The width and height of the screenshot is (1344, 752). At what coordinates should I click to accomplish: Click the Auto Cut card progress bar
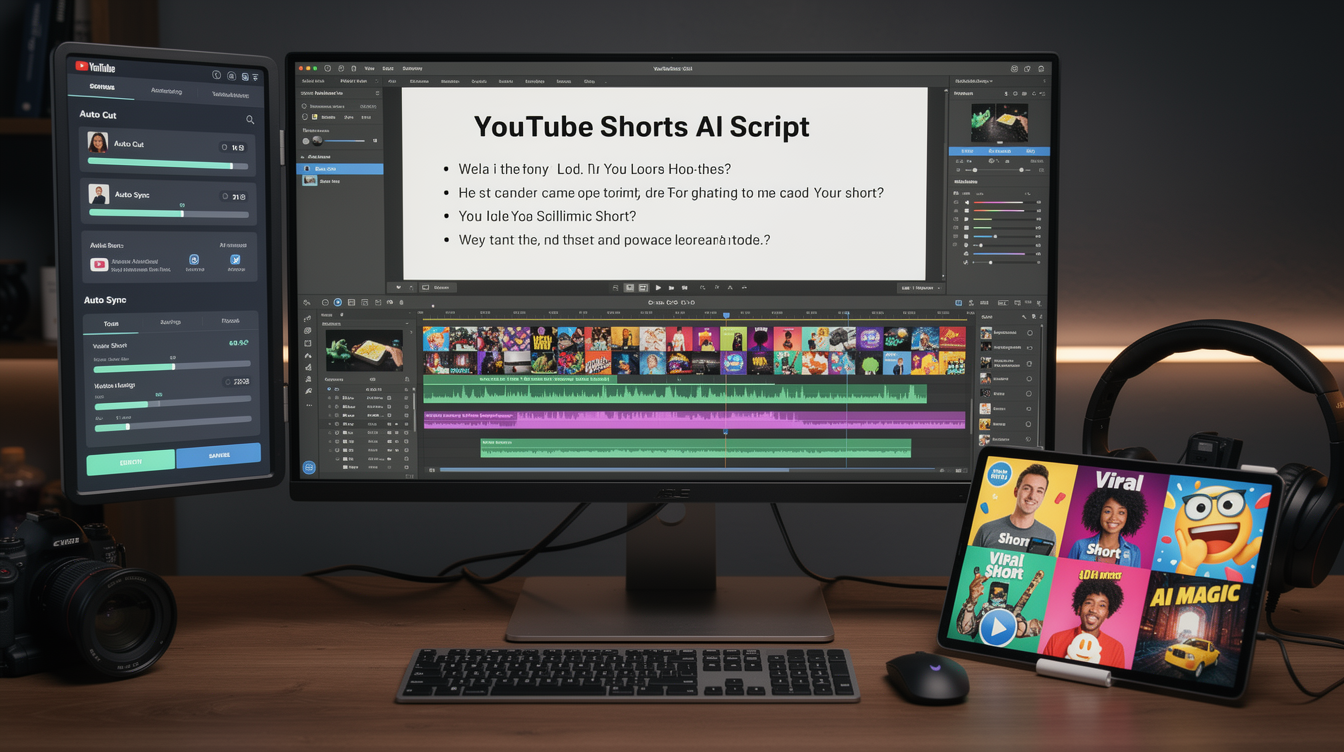coord(168,165)
